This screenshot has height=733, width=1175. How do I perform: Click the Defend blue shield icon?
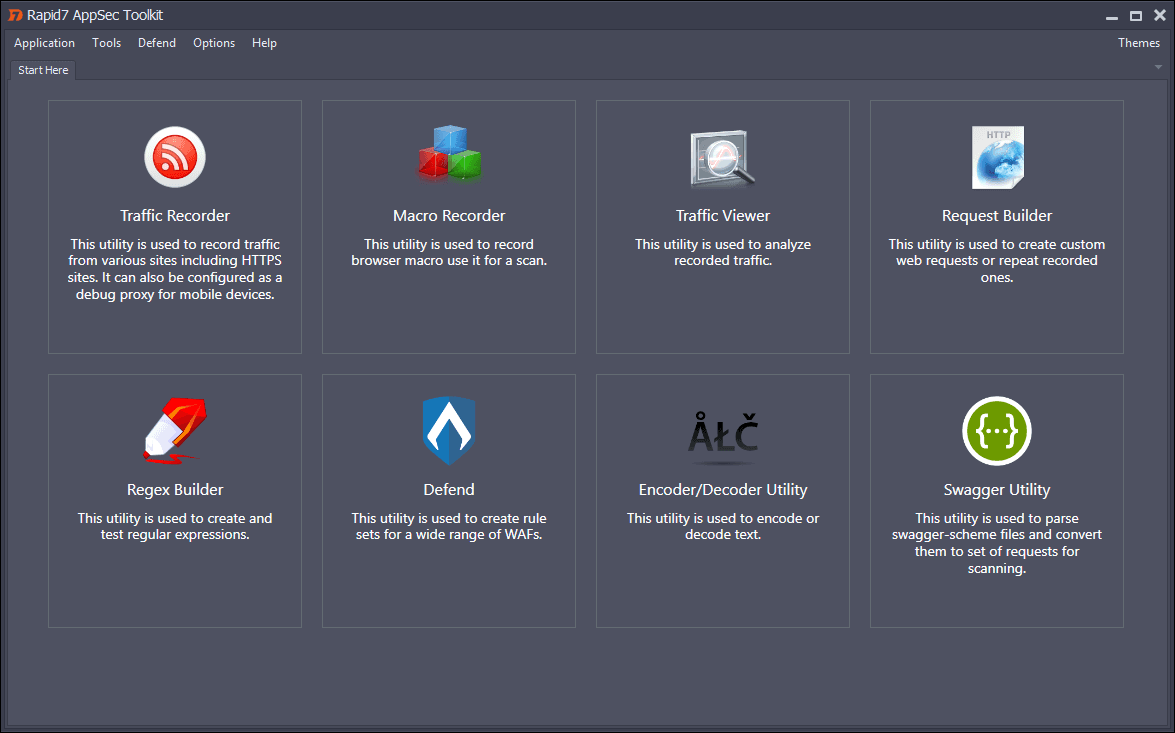[448, 431]
